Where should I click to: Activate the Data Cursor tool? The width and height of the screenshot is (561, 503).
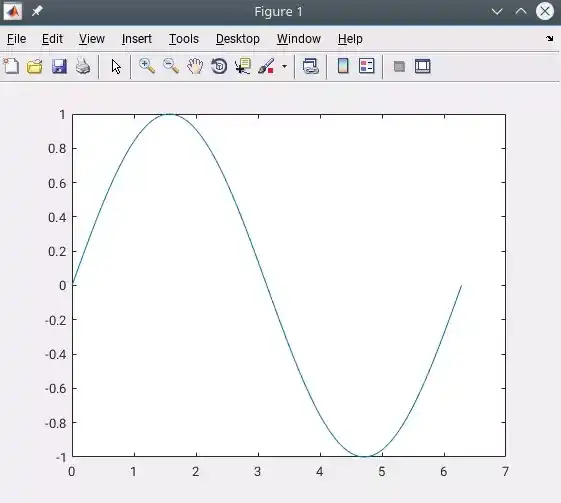tap(243, 67)
